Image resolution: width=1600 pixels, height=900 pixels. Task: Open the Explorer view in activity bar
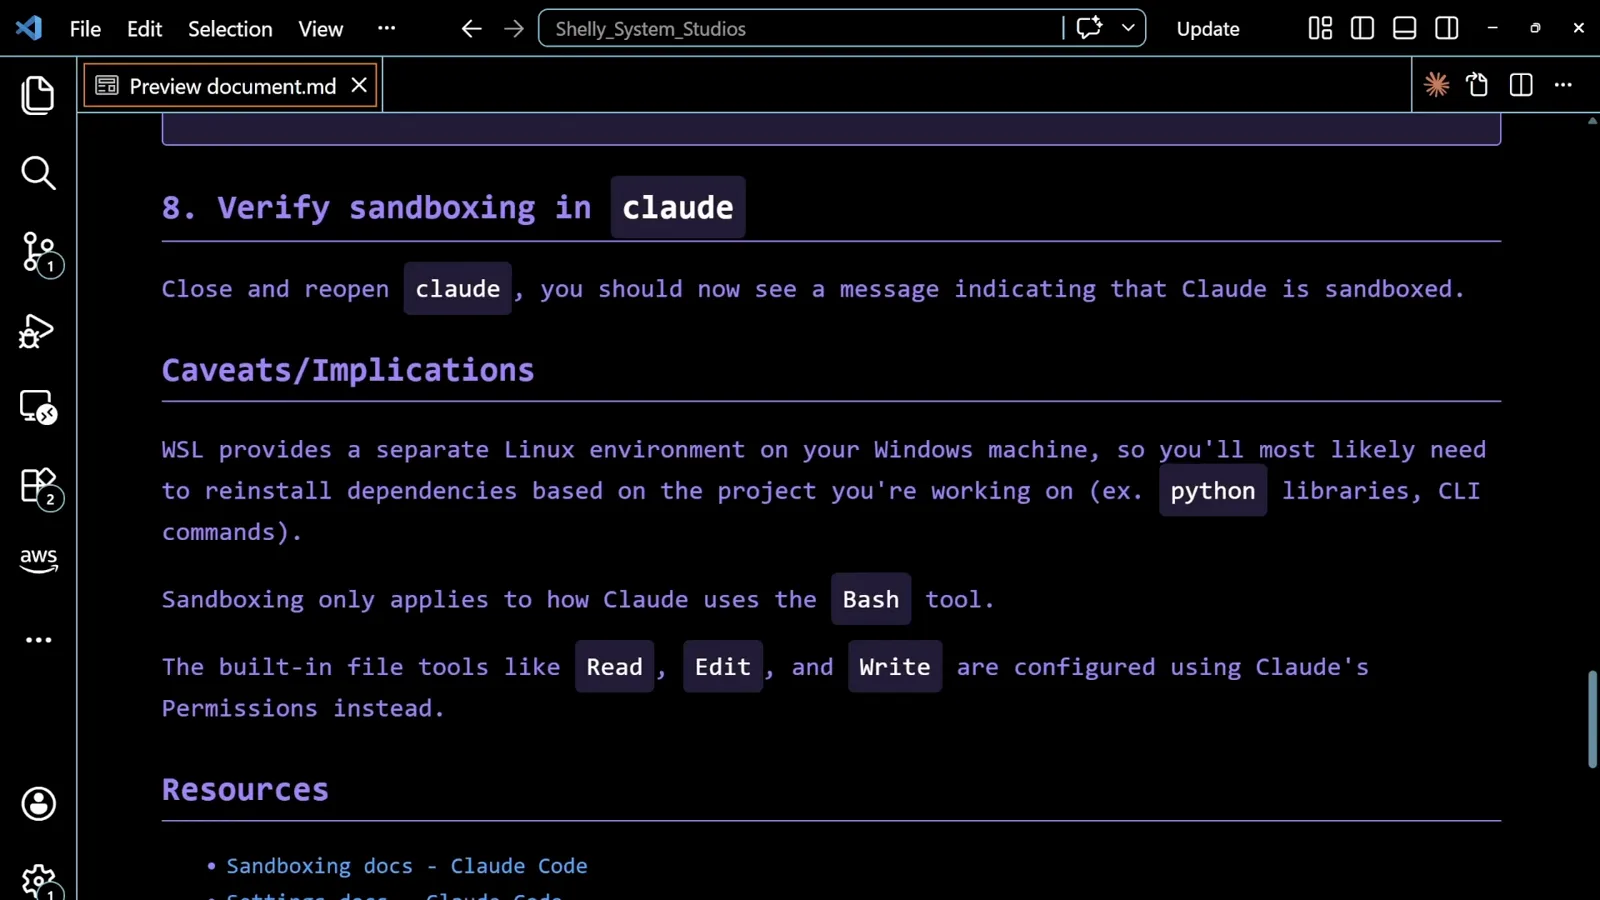(38, 95)
